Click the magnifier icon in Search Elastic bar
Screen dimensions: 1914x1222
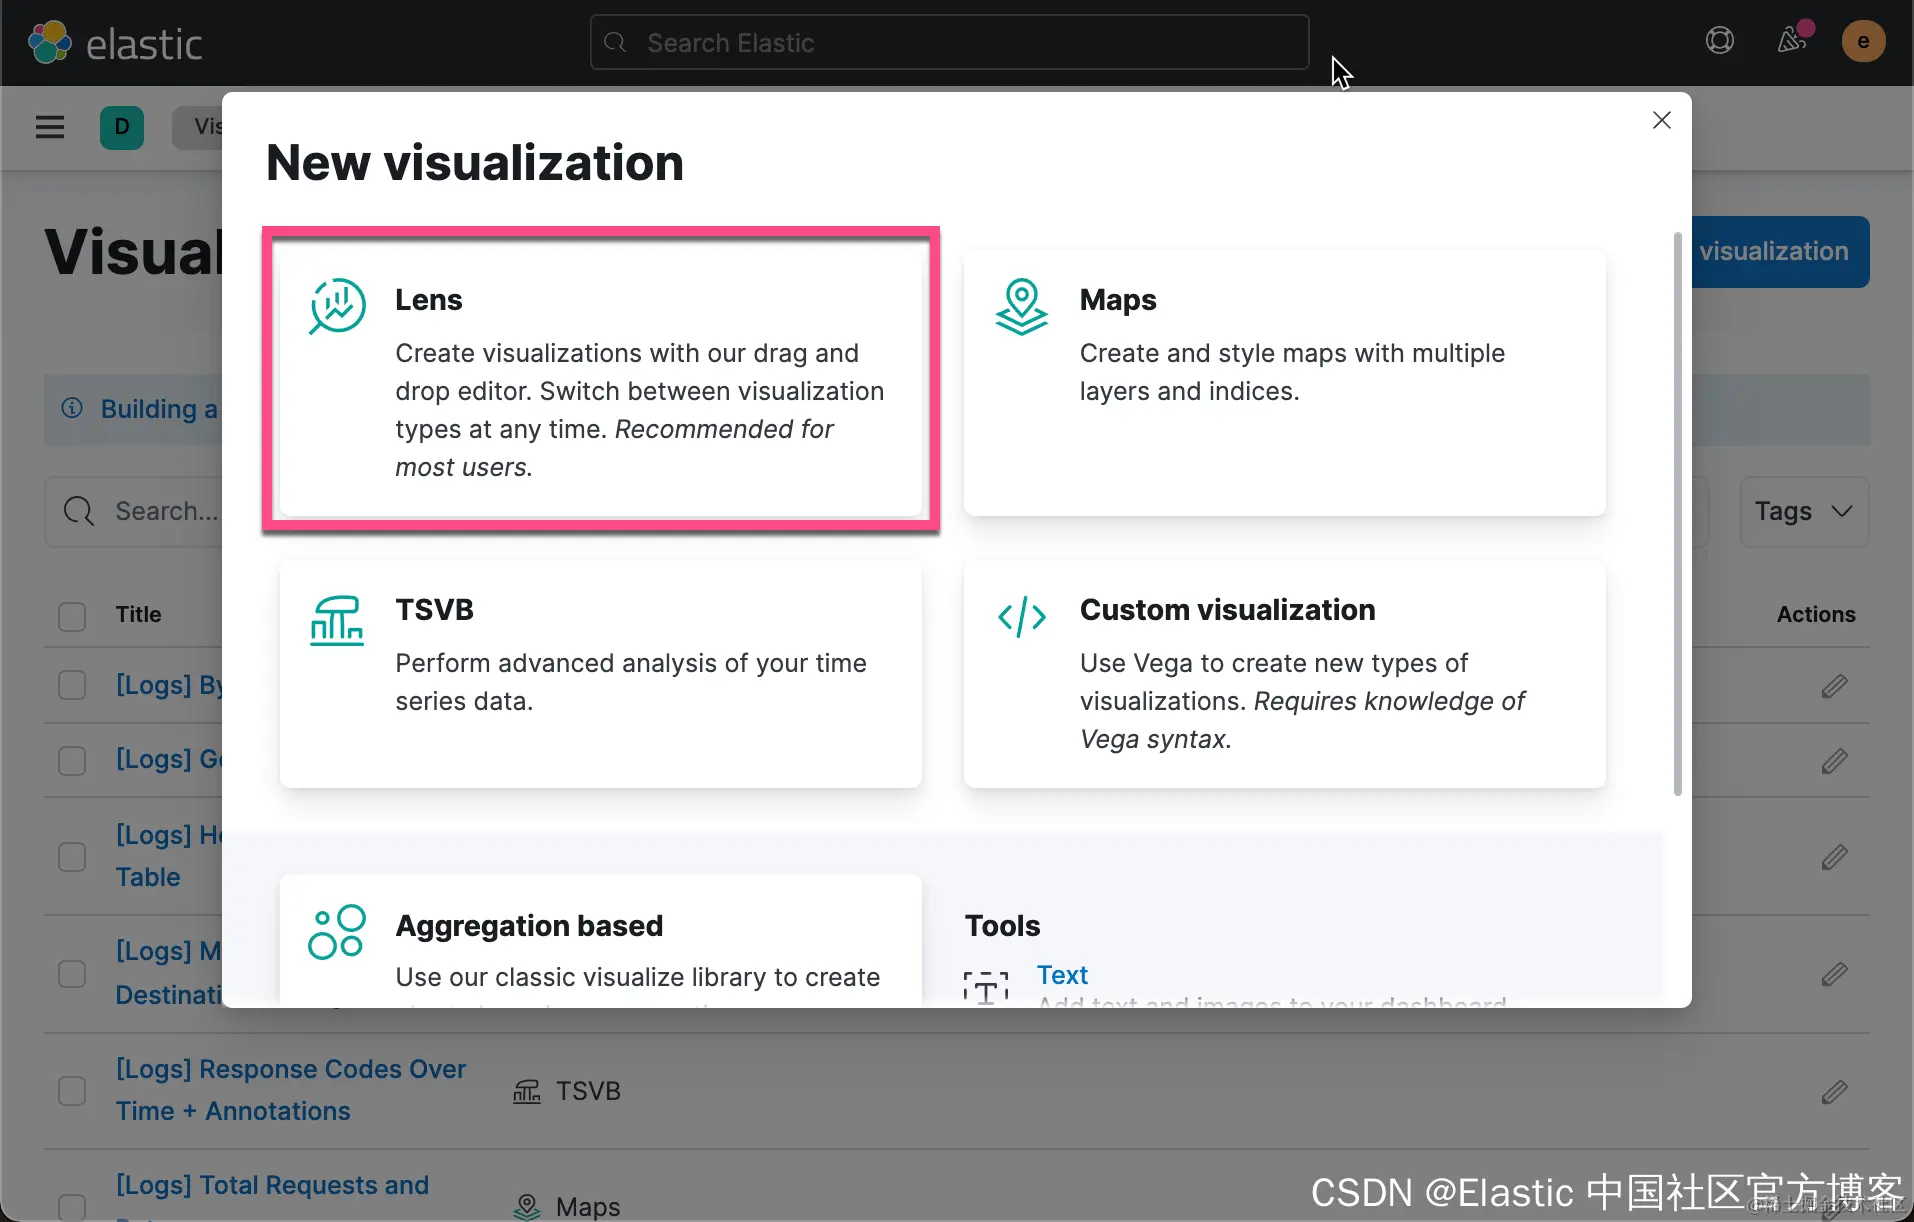click(616, 42)
